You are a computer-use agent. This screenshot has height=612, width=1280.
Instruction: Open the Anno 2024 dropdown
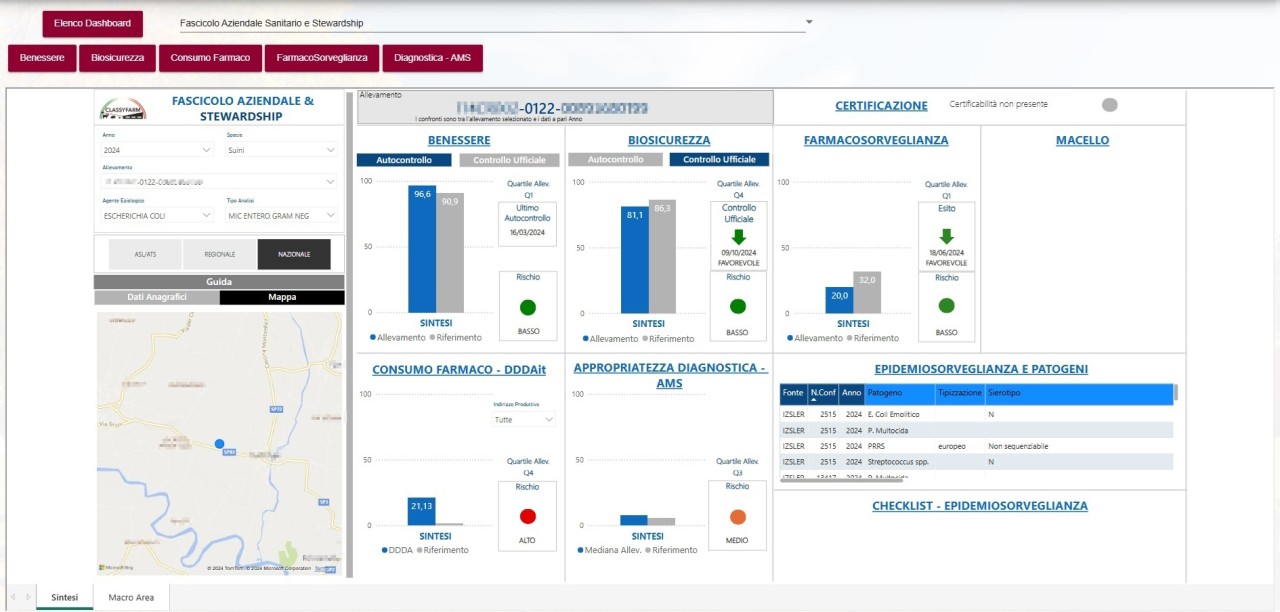[x=158, y=150]
